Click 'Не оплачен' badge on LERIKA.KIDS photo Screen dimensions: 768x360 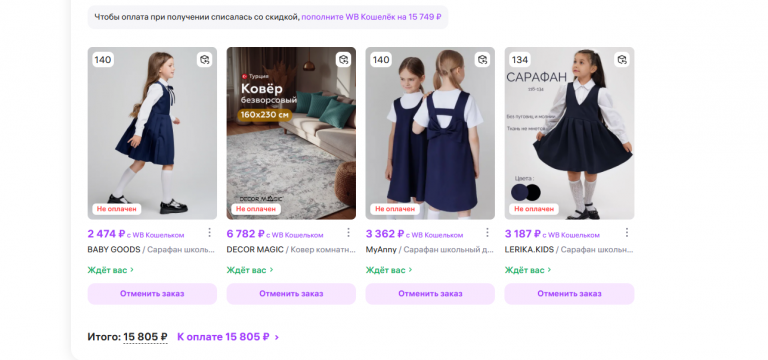click(534, 209)
